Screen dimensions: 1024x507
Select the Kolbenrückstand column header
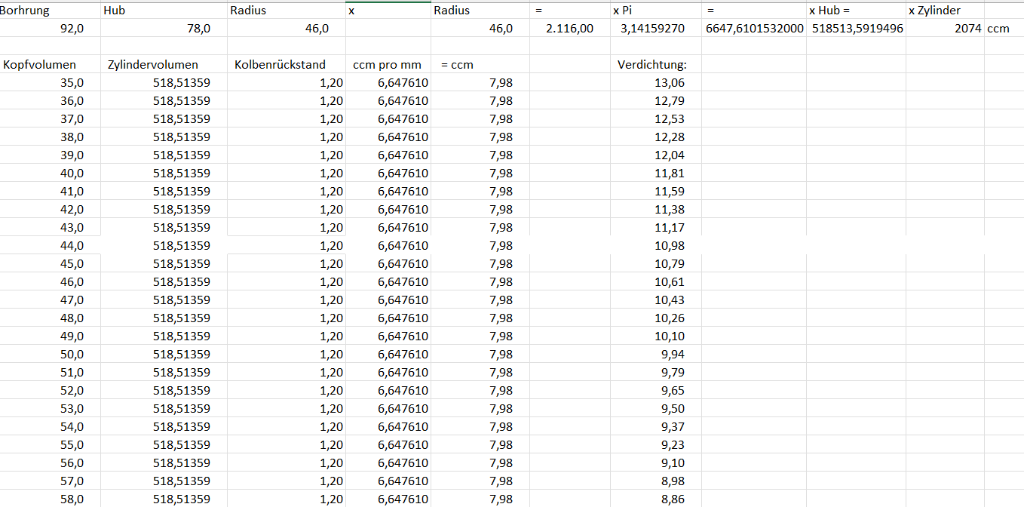tap(286, 65)
